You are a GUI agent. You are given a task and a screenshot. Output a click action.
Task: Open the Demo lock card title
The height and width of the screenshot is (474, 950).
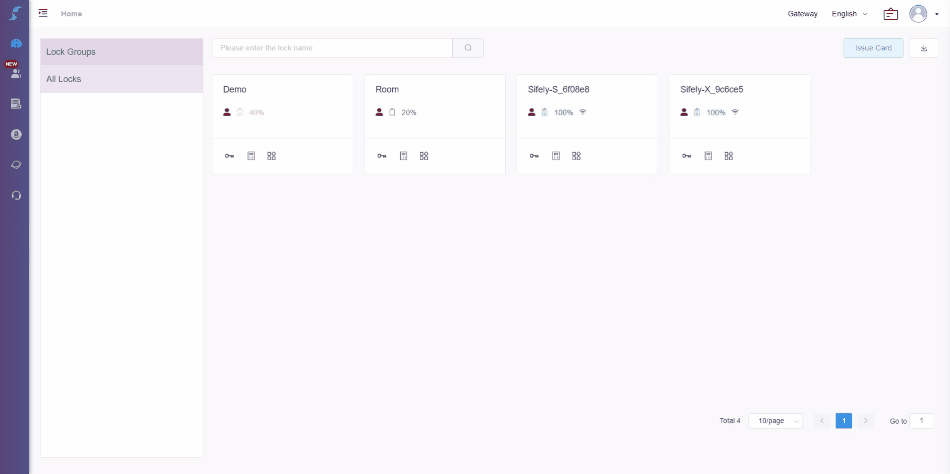point(235,89)
